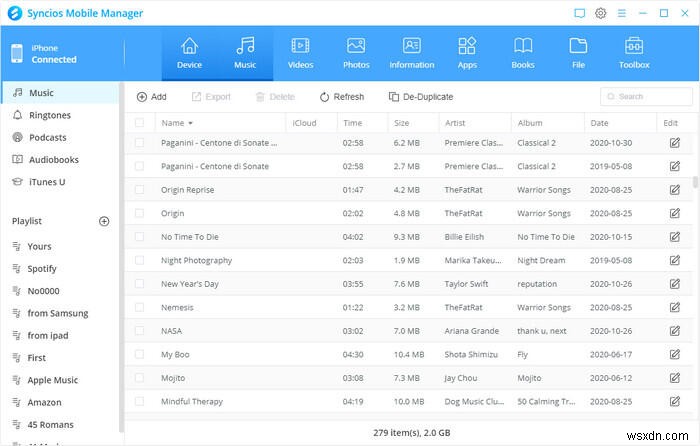Open the File manager icon

[578, 46]
